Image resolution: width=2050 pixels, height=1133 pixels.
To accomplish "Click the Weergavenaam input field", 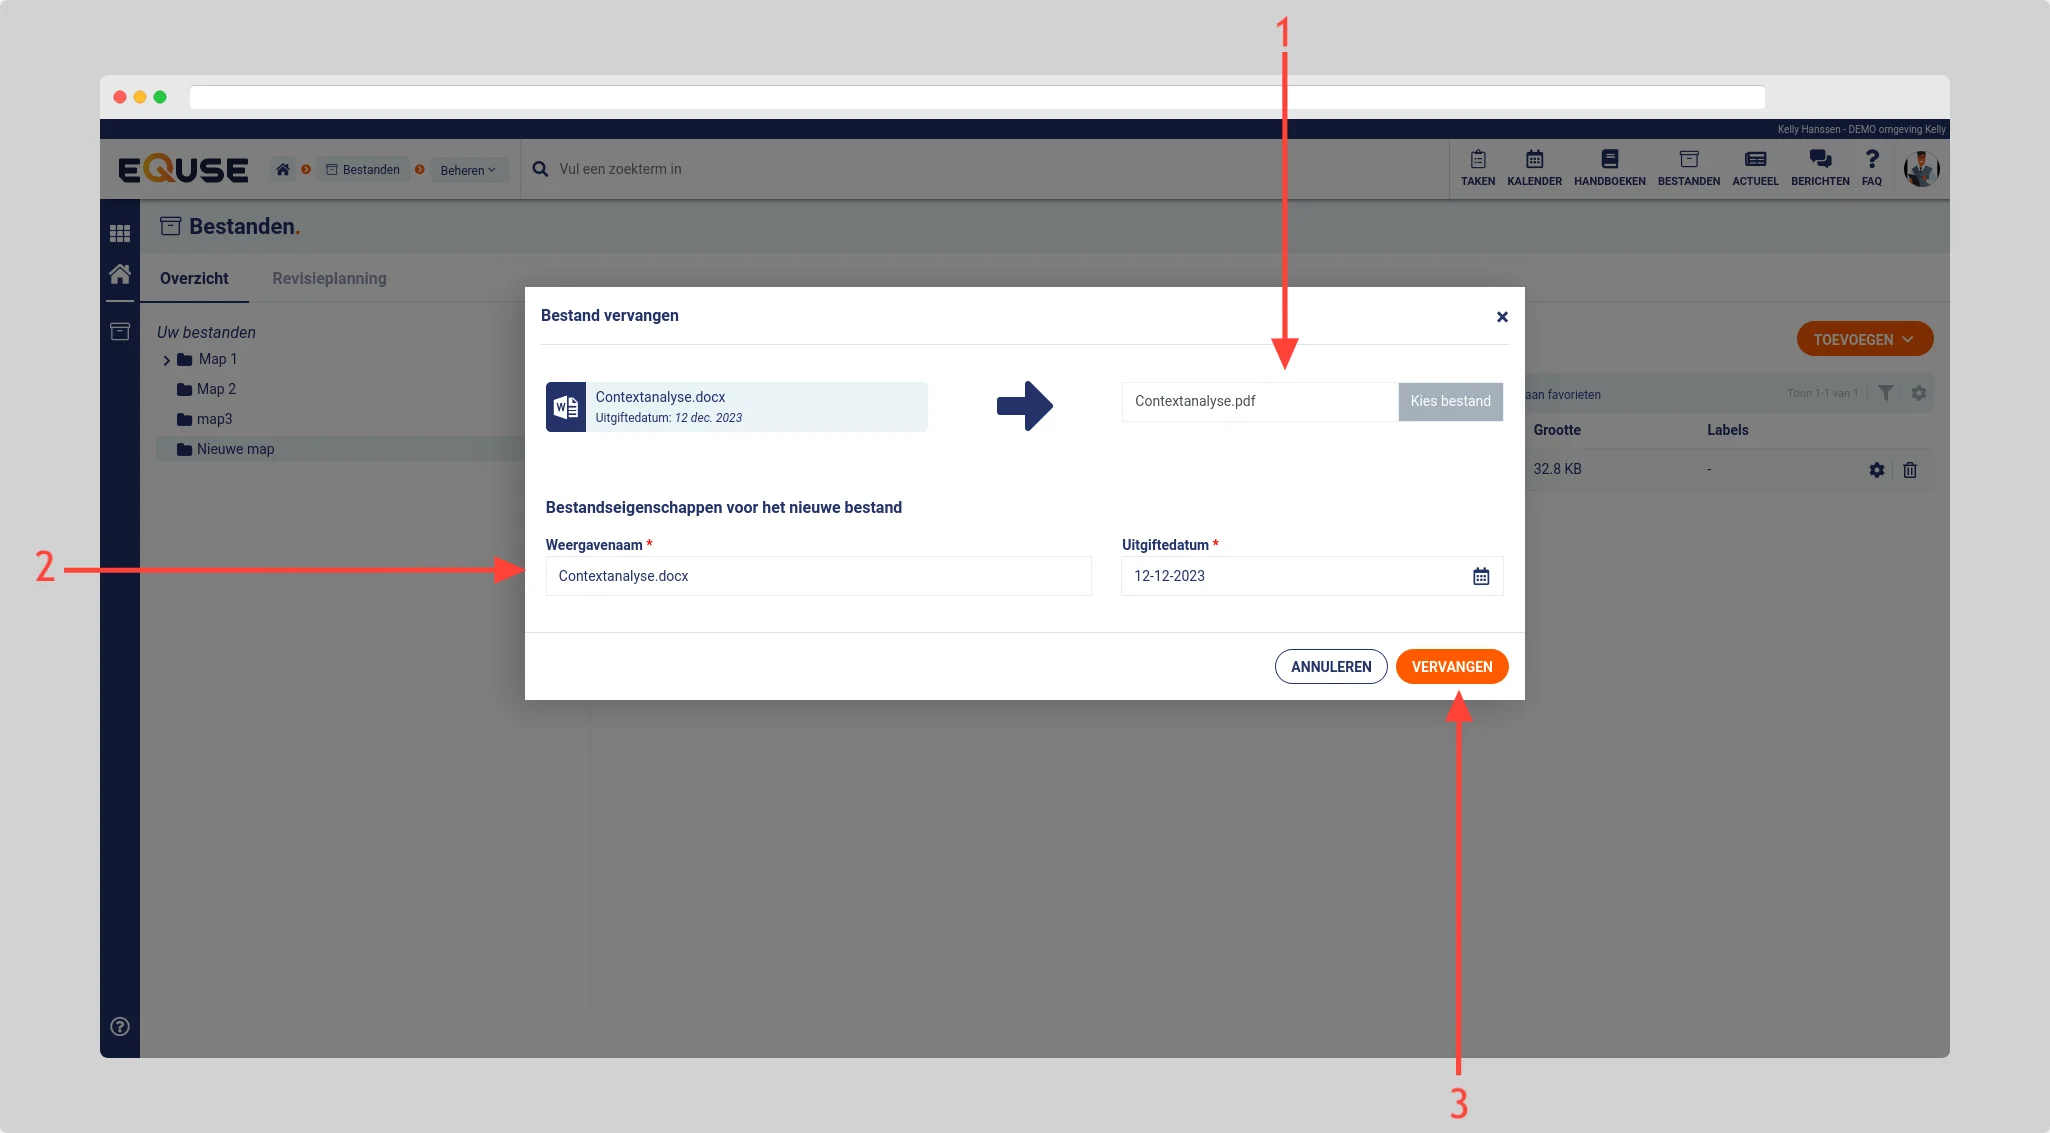I will coord(817,576).
